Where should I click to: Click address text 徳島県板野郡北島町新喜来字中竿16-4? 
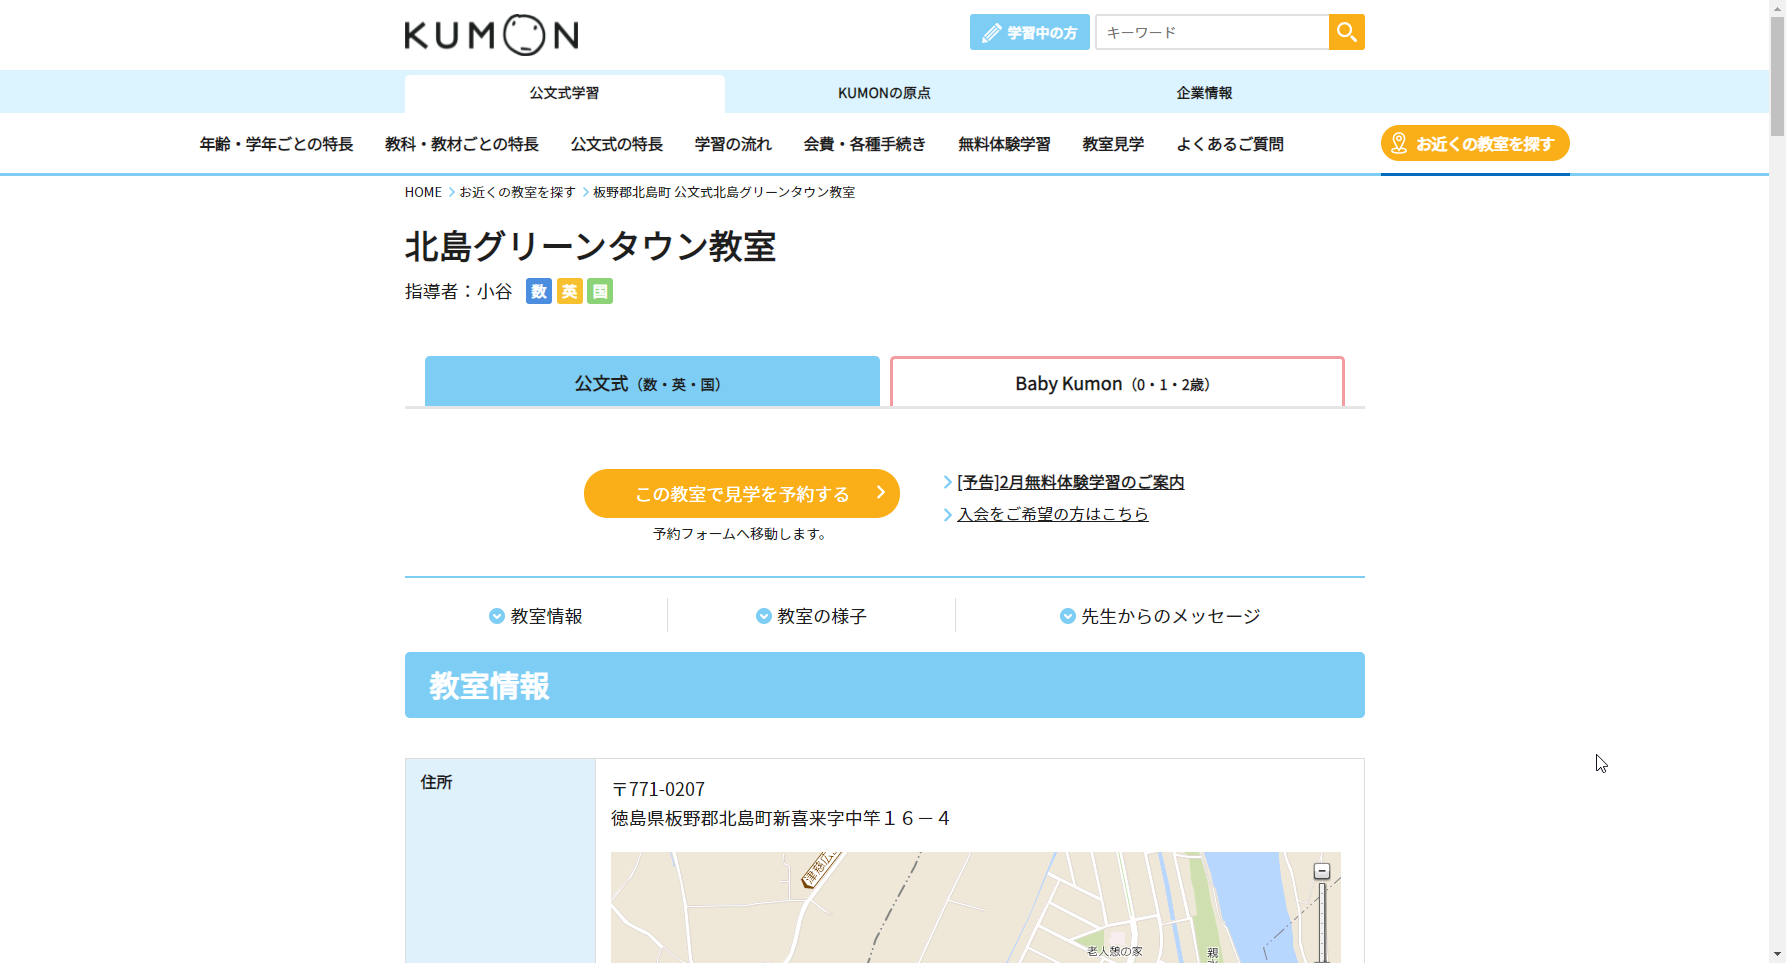coord(780,818)
